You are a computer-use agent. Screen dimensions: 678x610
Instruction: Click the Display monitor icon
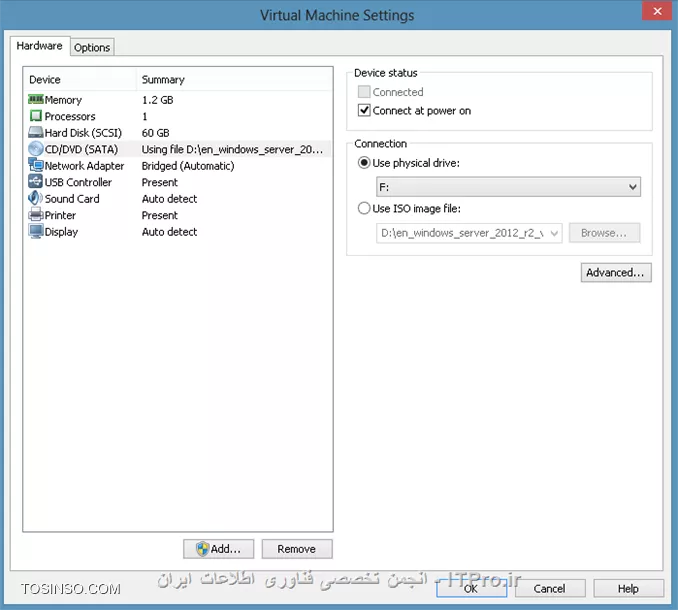pos(36,231)
